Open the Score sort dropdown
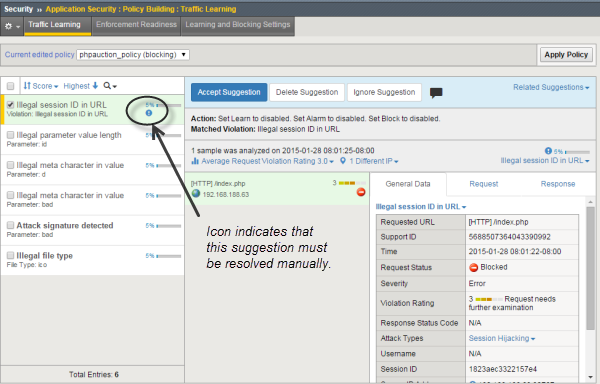Screen dimensions: 600x384 (x=41, y=86)
